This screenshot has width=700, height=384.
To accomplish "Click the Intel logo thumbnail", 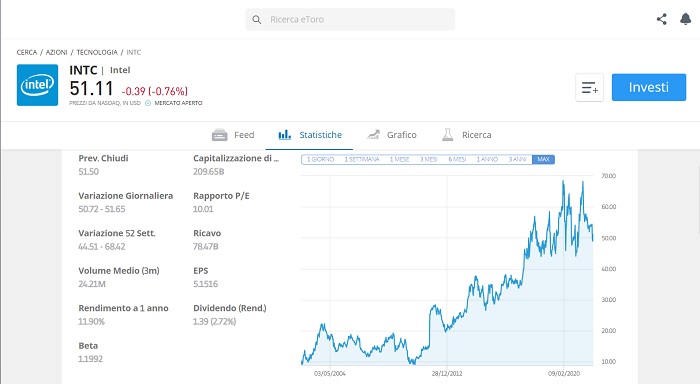I will (x=38, y=85).
